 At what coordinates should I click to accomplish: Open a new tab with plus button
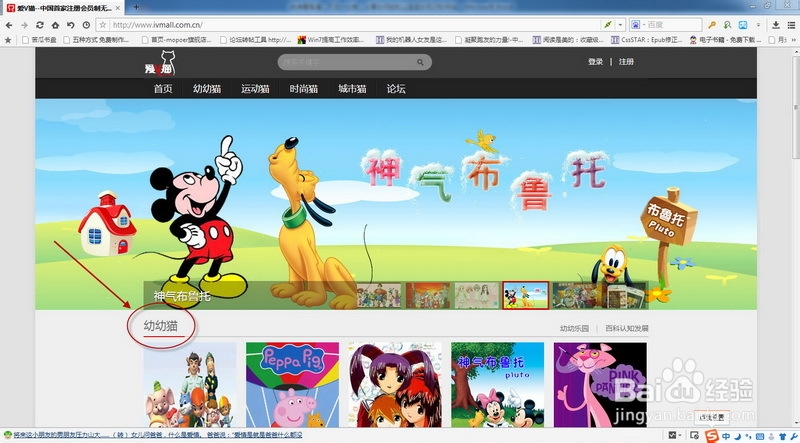(136, 7)
